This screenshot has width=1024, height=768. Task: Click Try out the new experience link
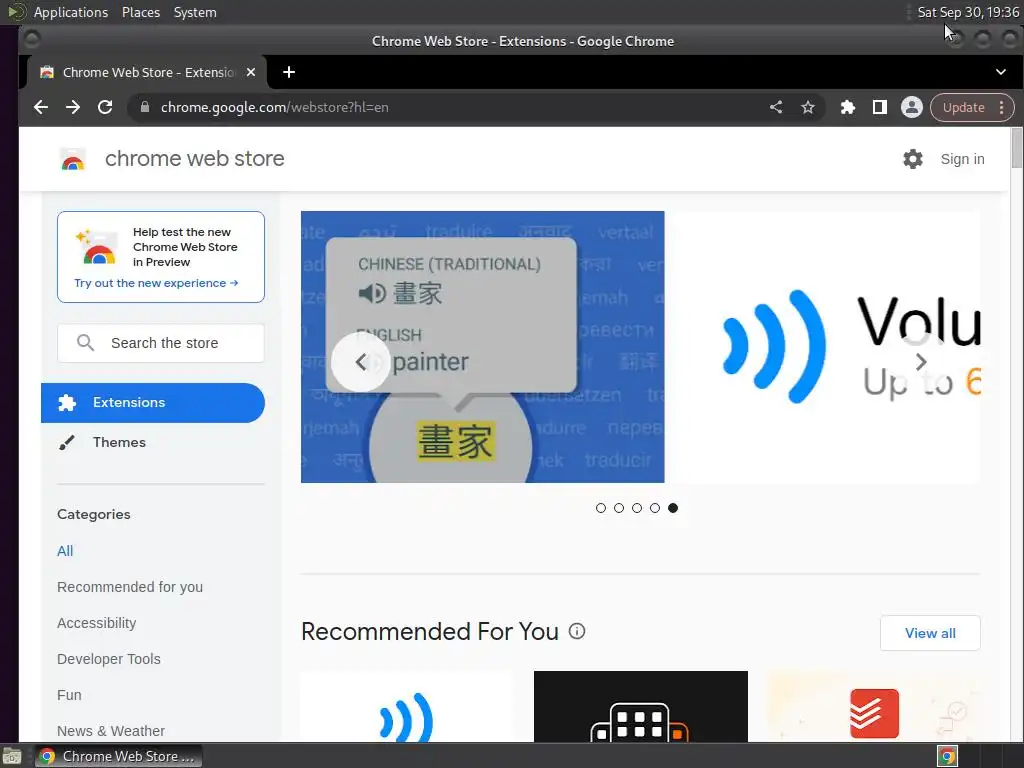point(156,283)
